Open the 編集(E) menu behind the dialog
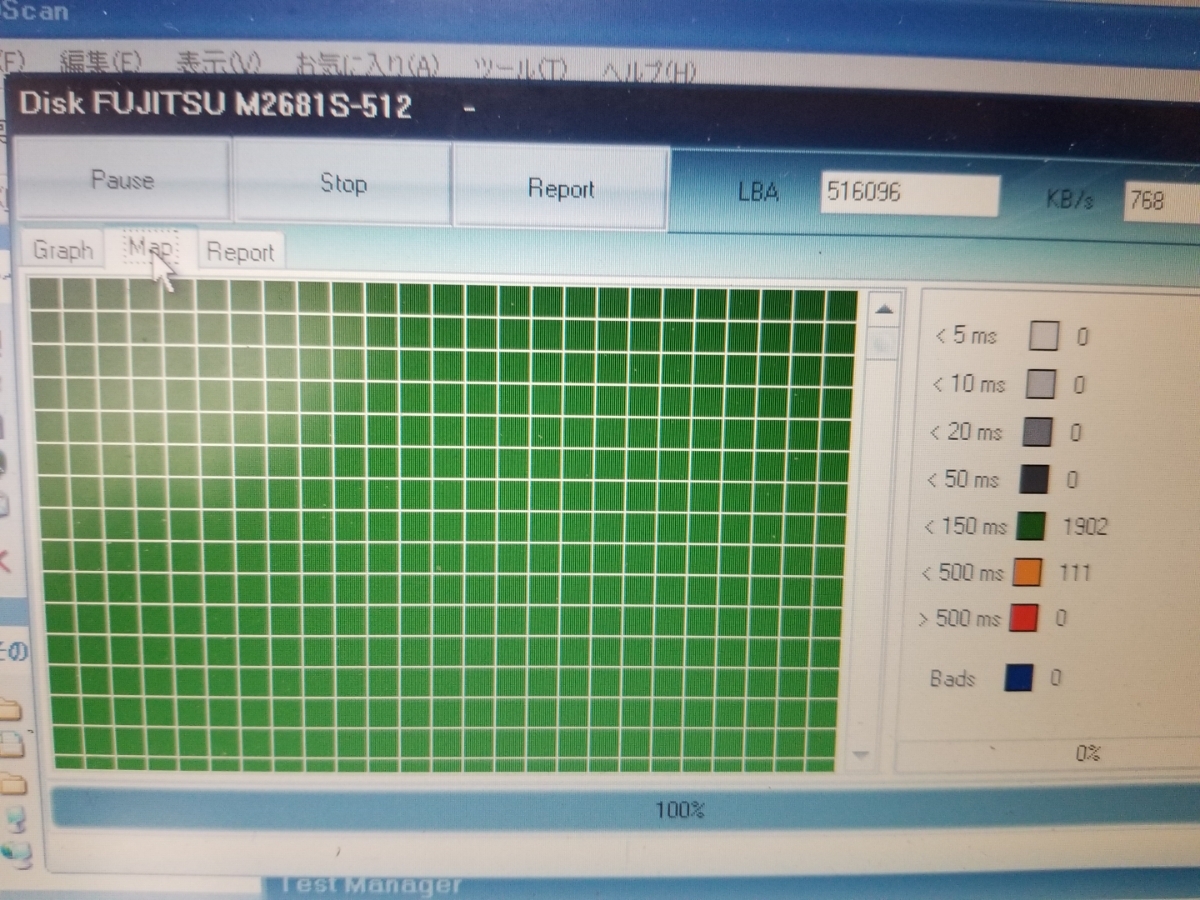This screenshot has width=1200, height=900. click(x=100, y=63)
